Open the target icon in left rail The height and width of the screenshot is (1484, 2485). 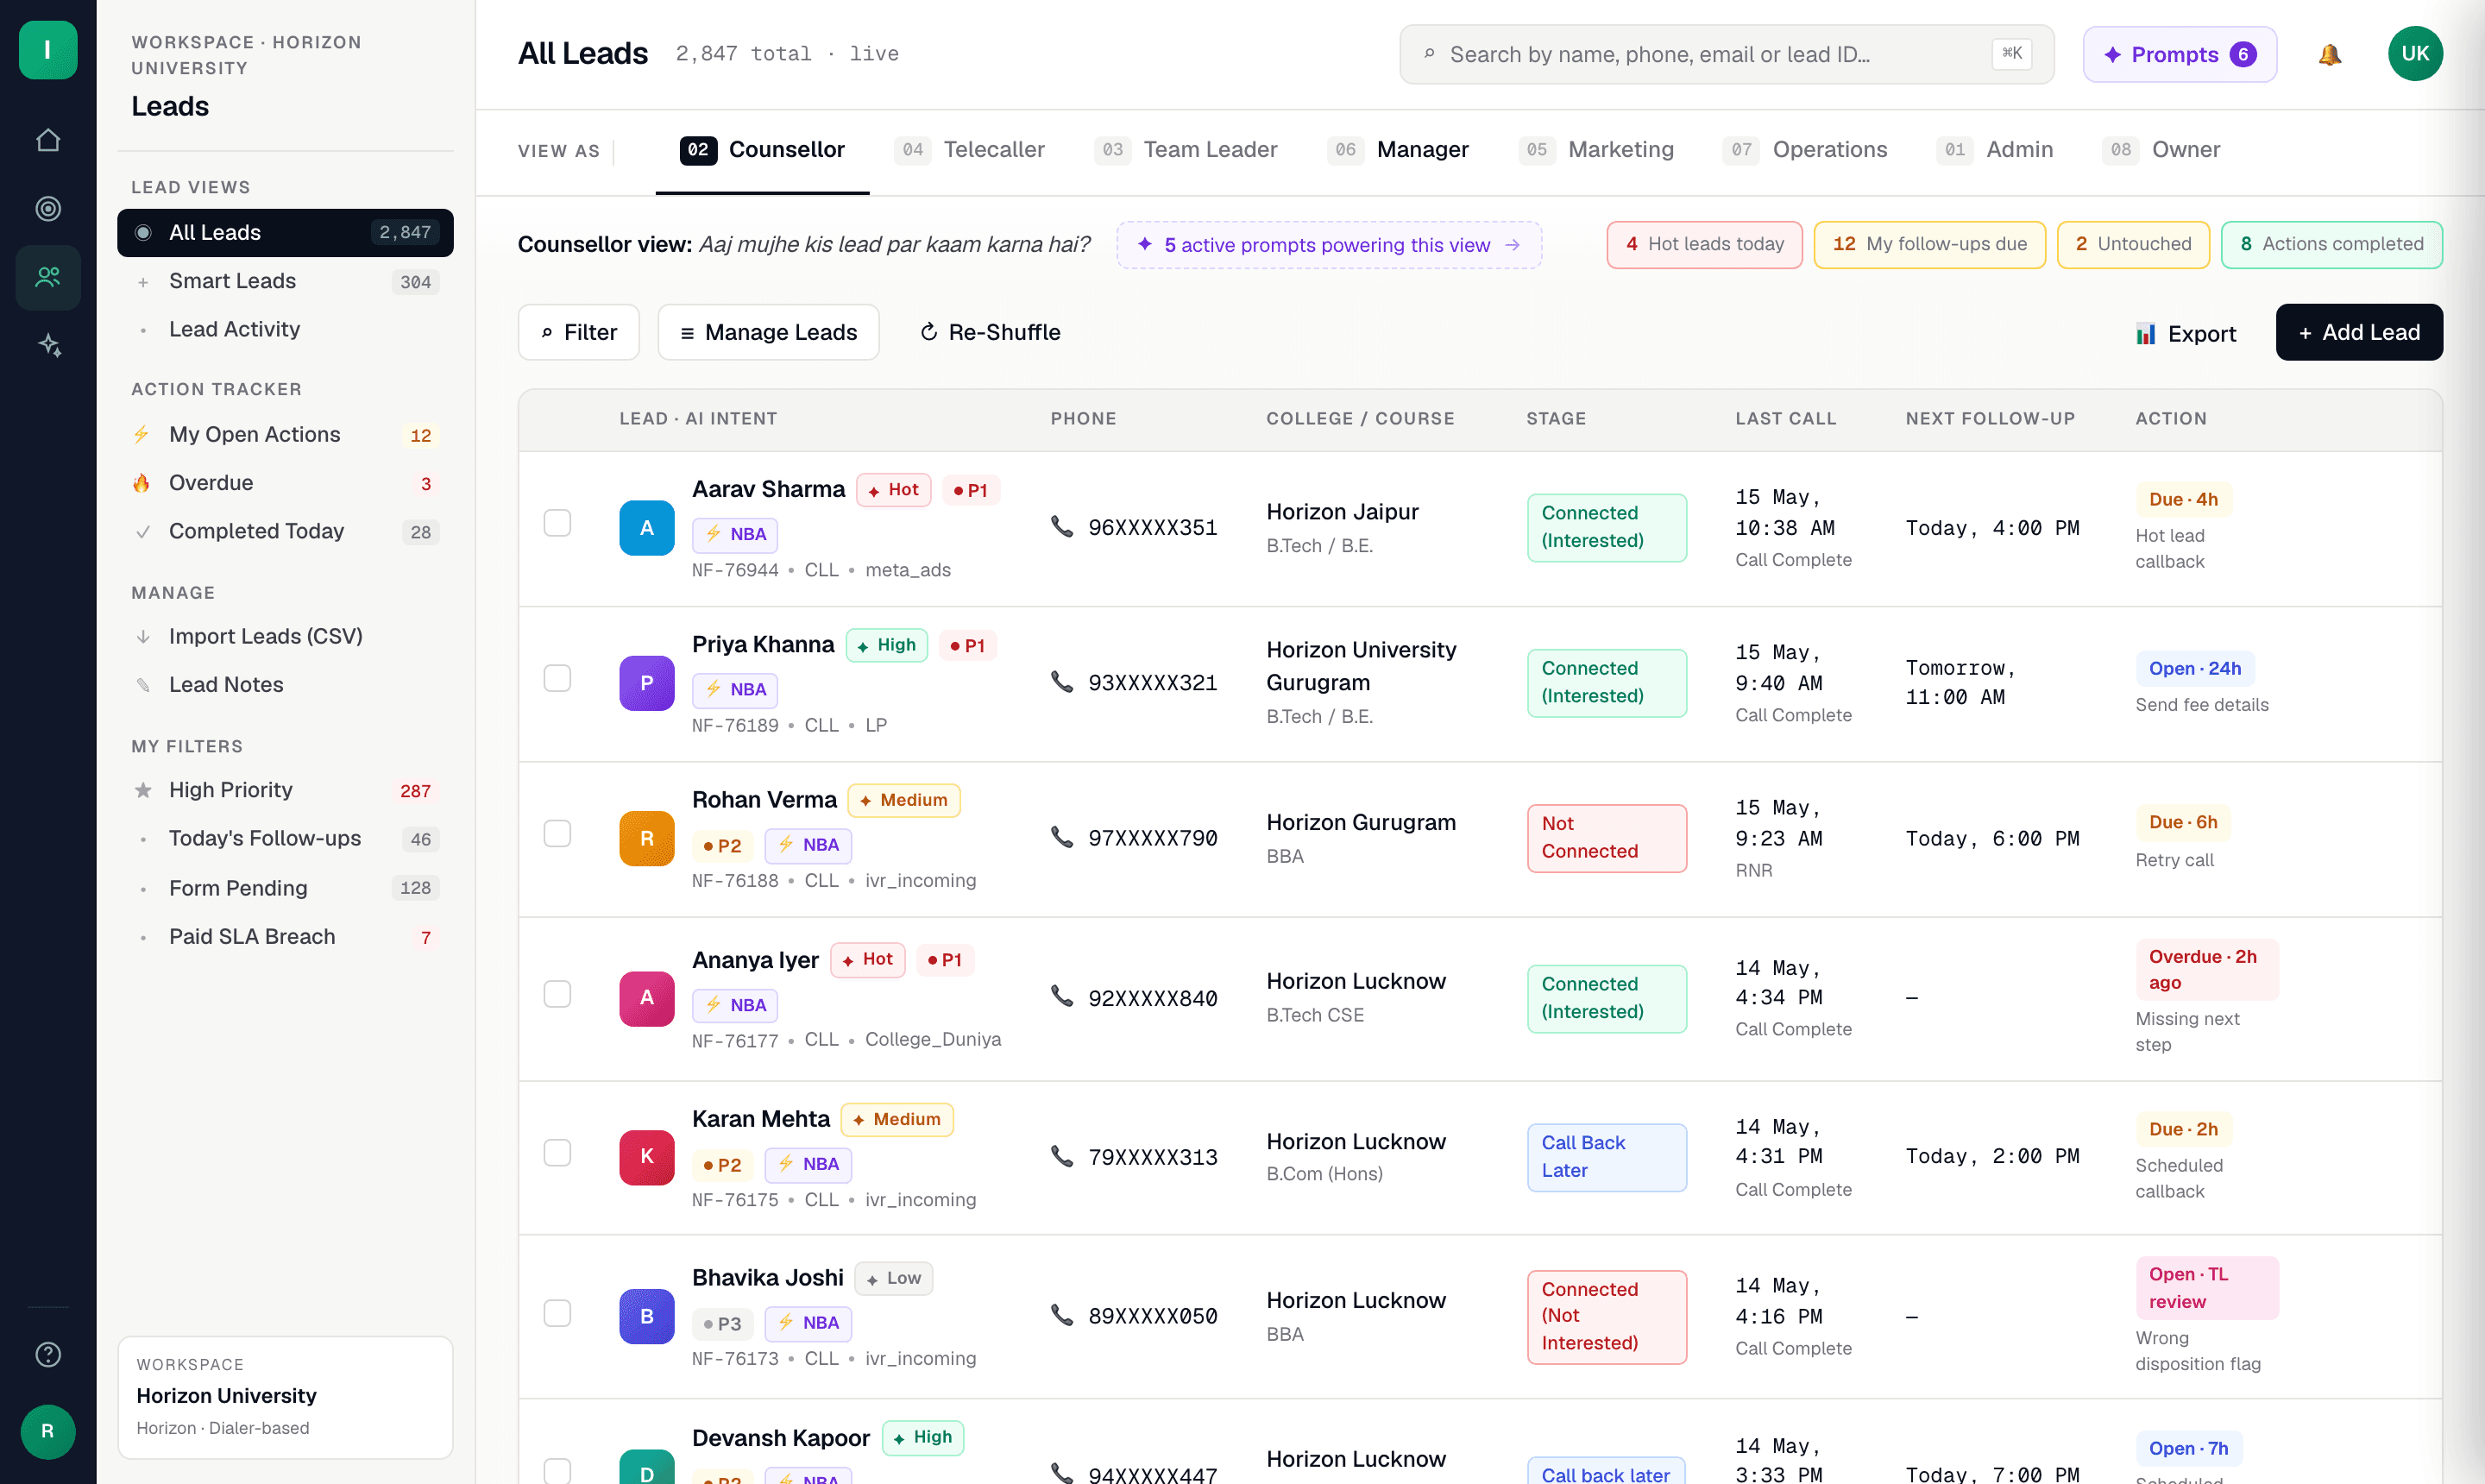(x=48, y=208)
